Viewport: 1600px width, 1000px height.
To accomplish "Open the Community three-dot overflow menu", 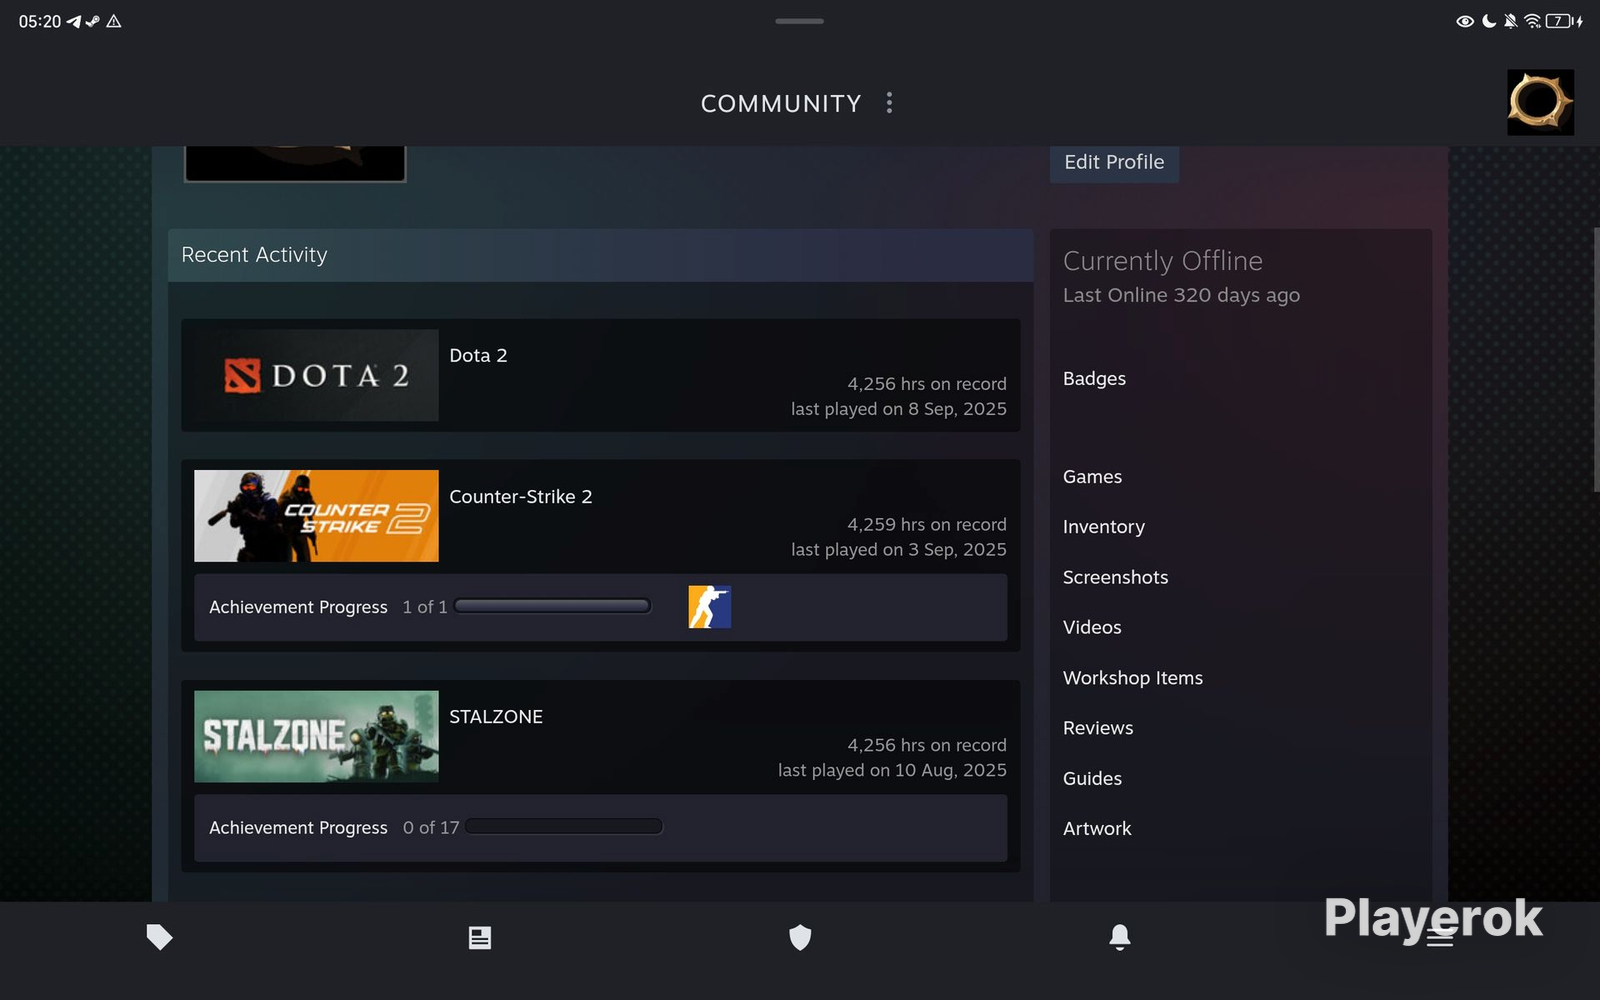I will click(x=889, y=103).
